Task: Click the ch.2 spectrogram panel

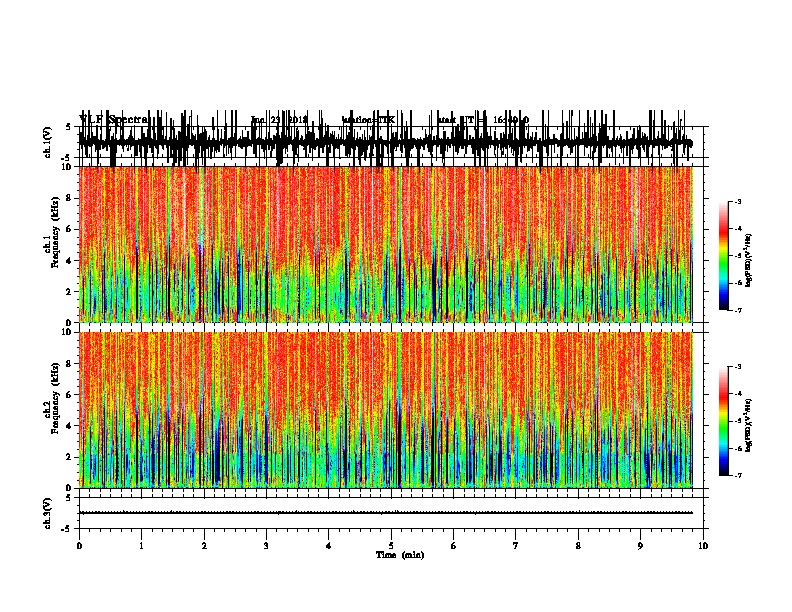Action: click(x=385, y=410)
